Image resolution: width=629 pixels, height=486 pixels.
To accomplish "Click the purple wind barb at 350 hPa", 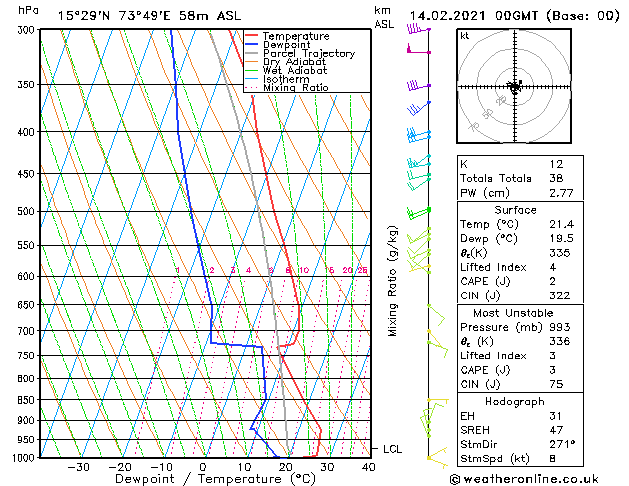I will [x=418, y=85].
